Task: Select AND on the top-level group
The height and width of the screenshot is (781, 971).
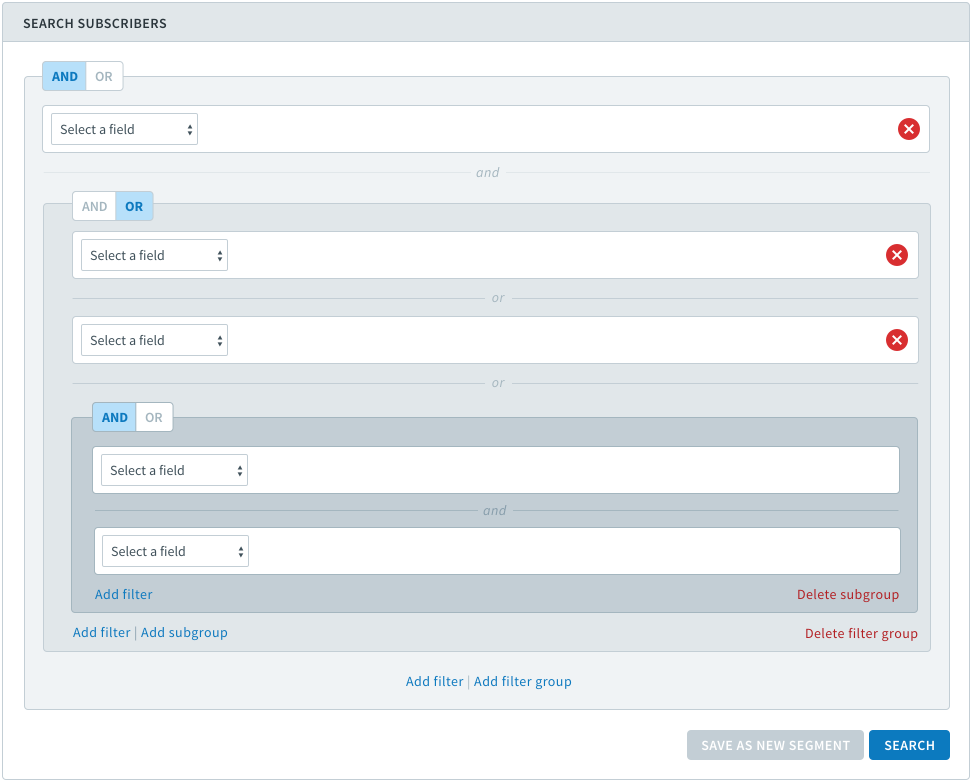Action: click(x=64, y=76)
